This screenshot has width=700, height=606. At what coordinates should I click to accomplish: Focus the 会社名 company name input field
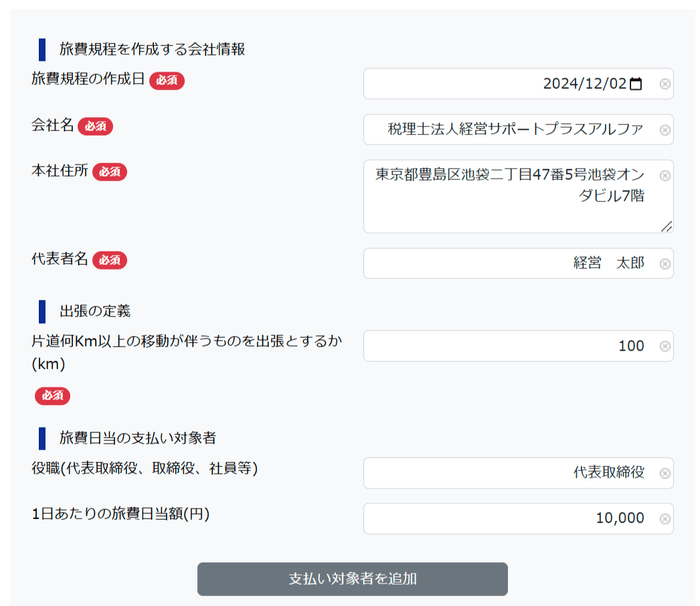pos(510,130)
